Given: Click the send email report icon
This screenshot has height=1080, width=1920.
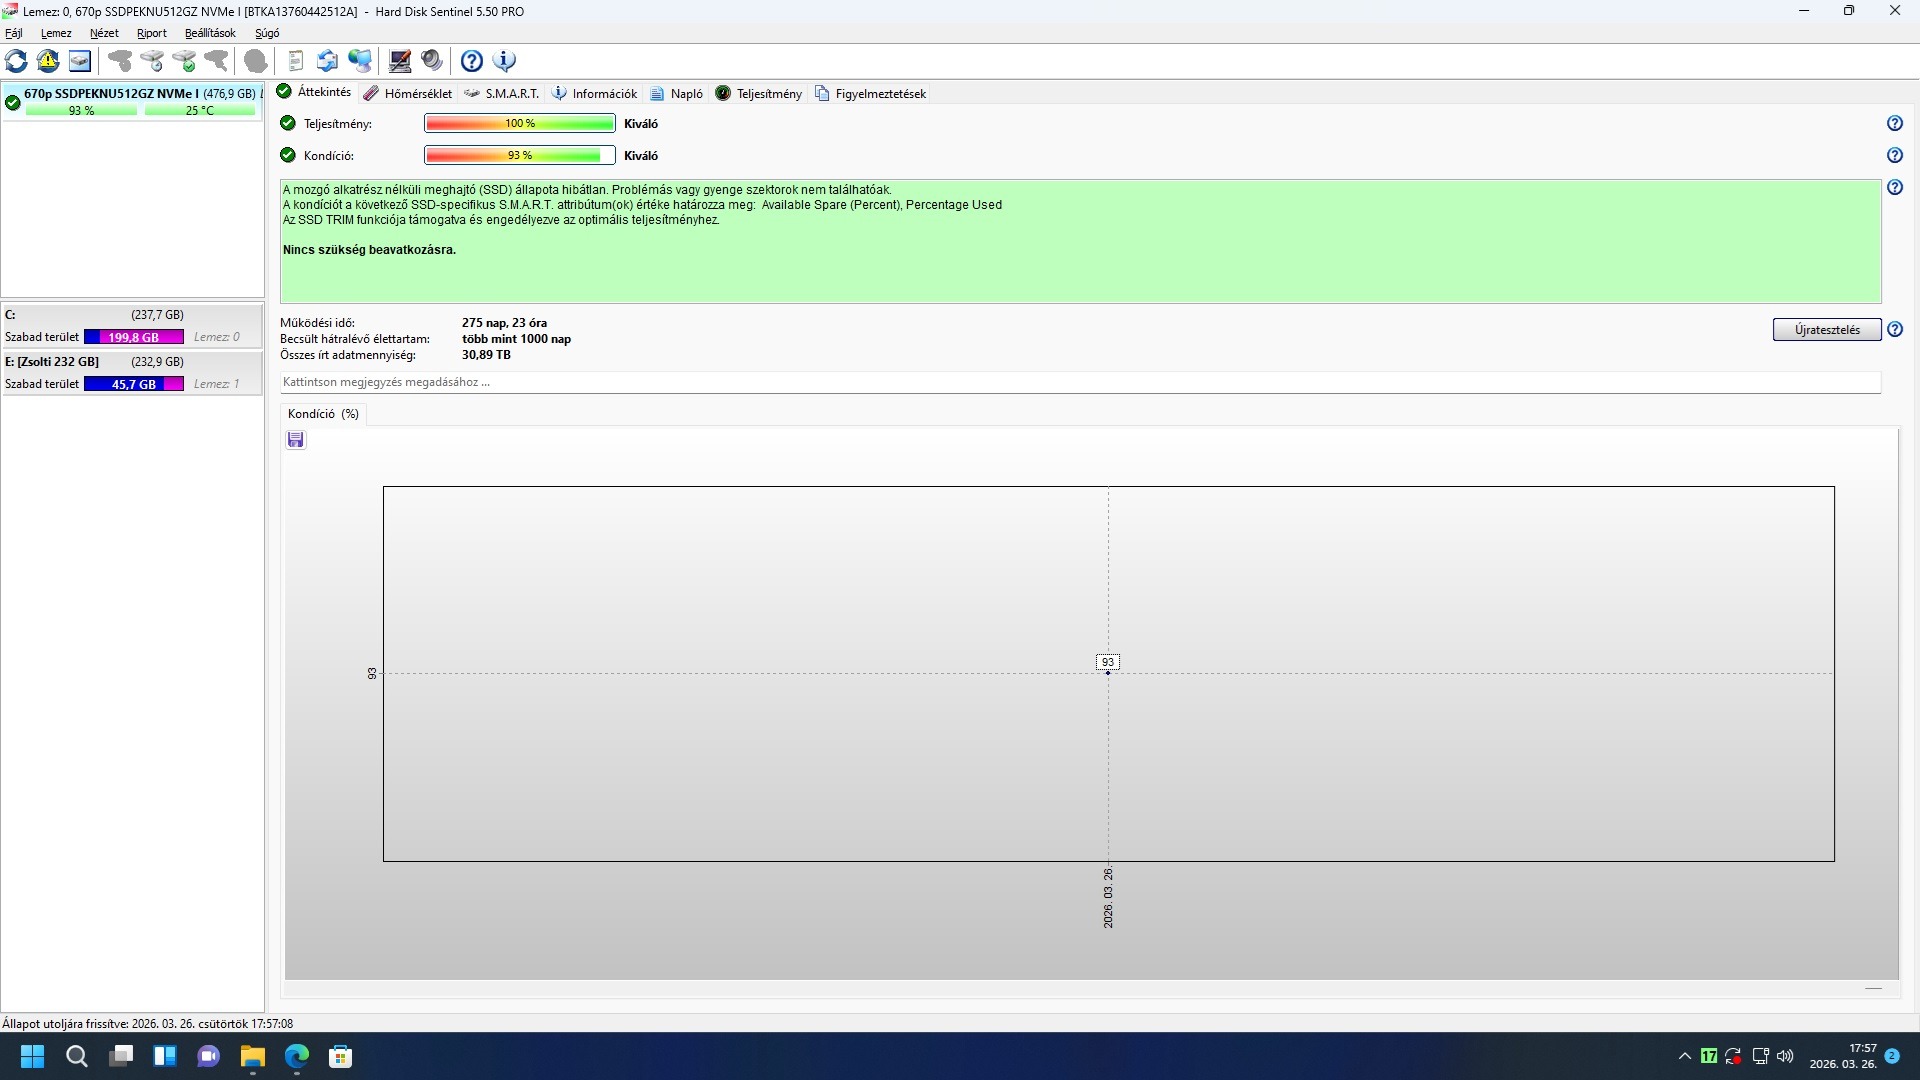Looking at the screenshot, I should 327,61.
